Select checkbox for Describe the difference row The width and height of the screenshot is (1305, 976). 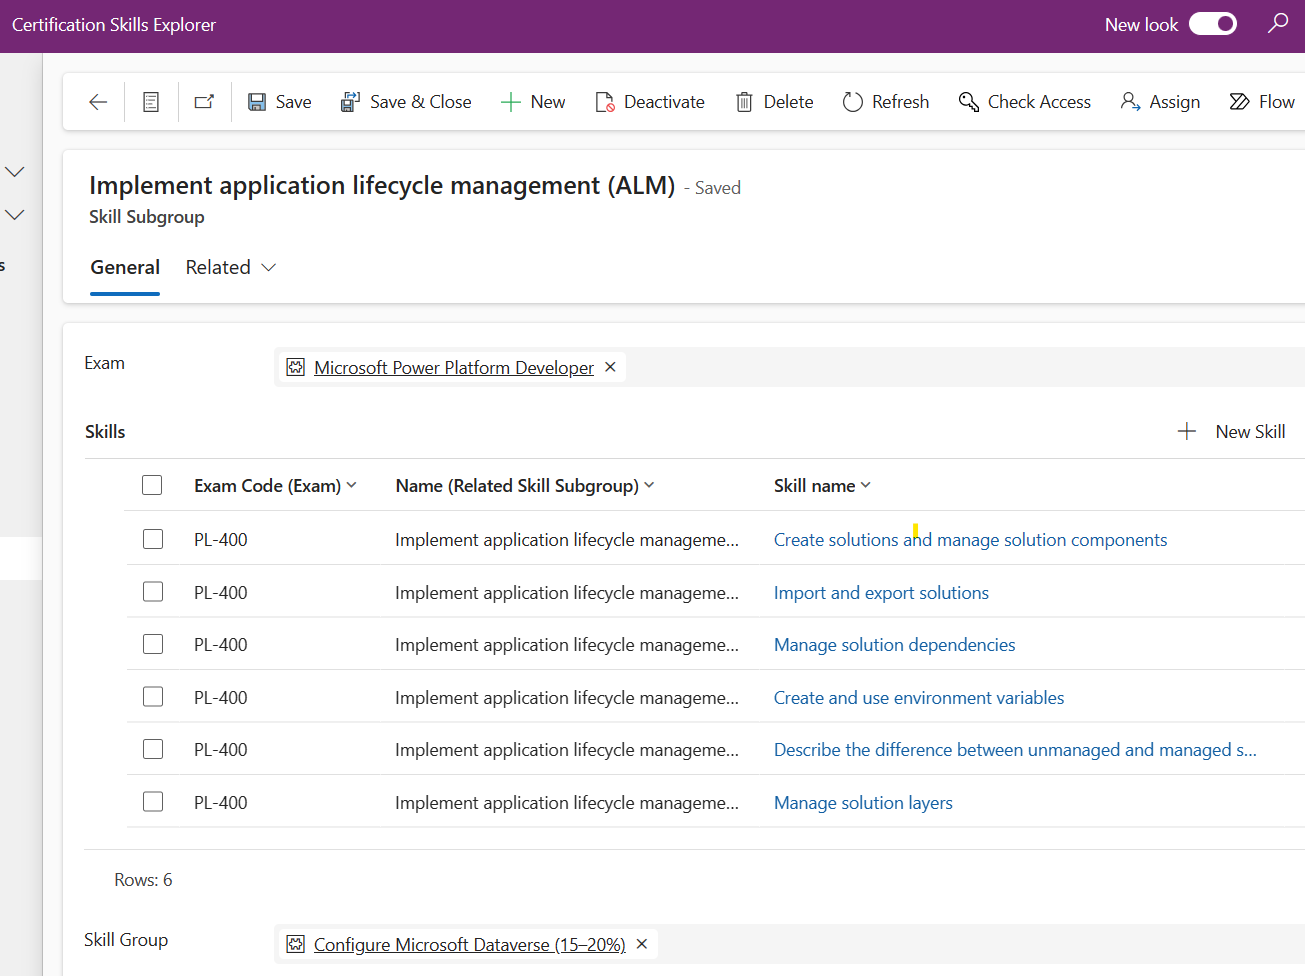153,749
